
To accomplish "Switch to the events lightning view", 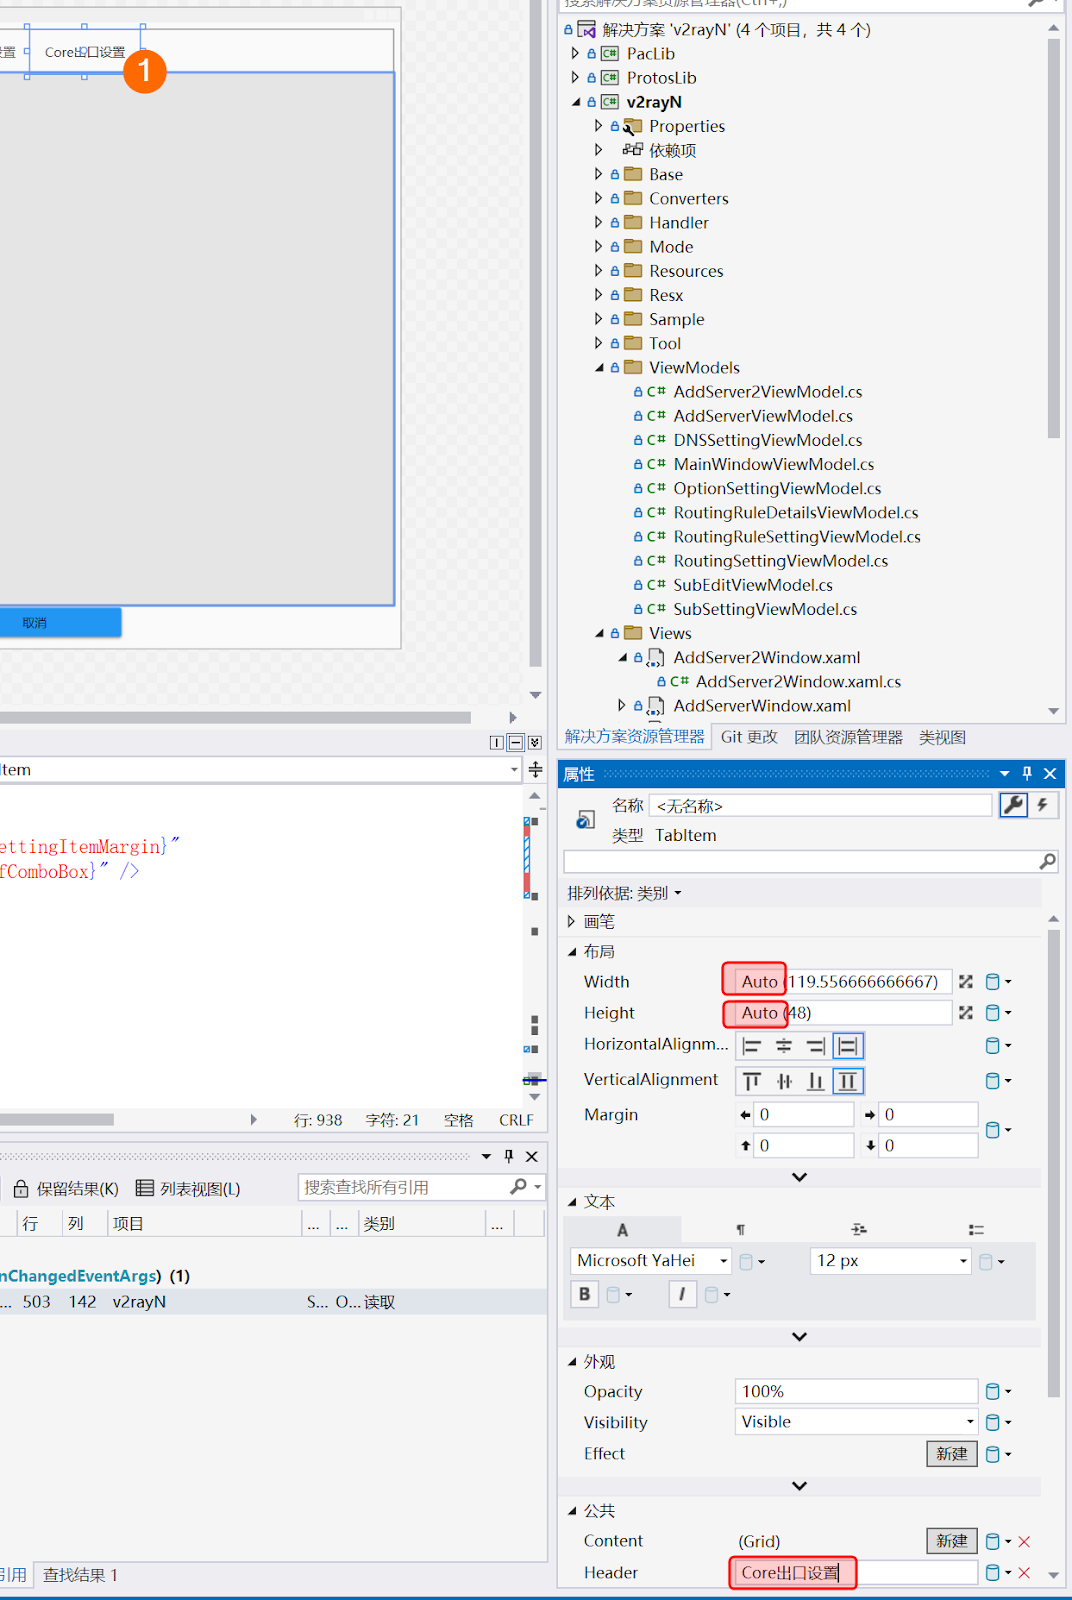I will [x=1043, y=805].
